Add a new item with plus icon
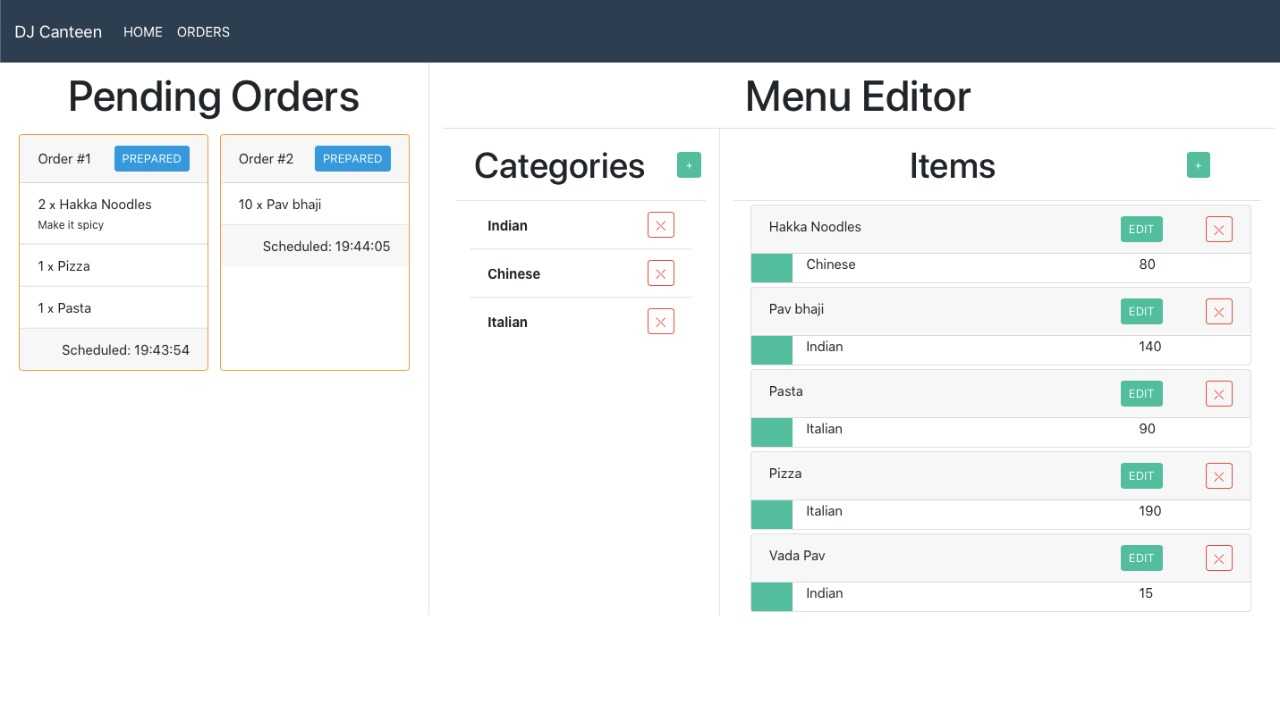 coord(1198,165)
